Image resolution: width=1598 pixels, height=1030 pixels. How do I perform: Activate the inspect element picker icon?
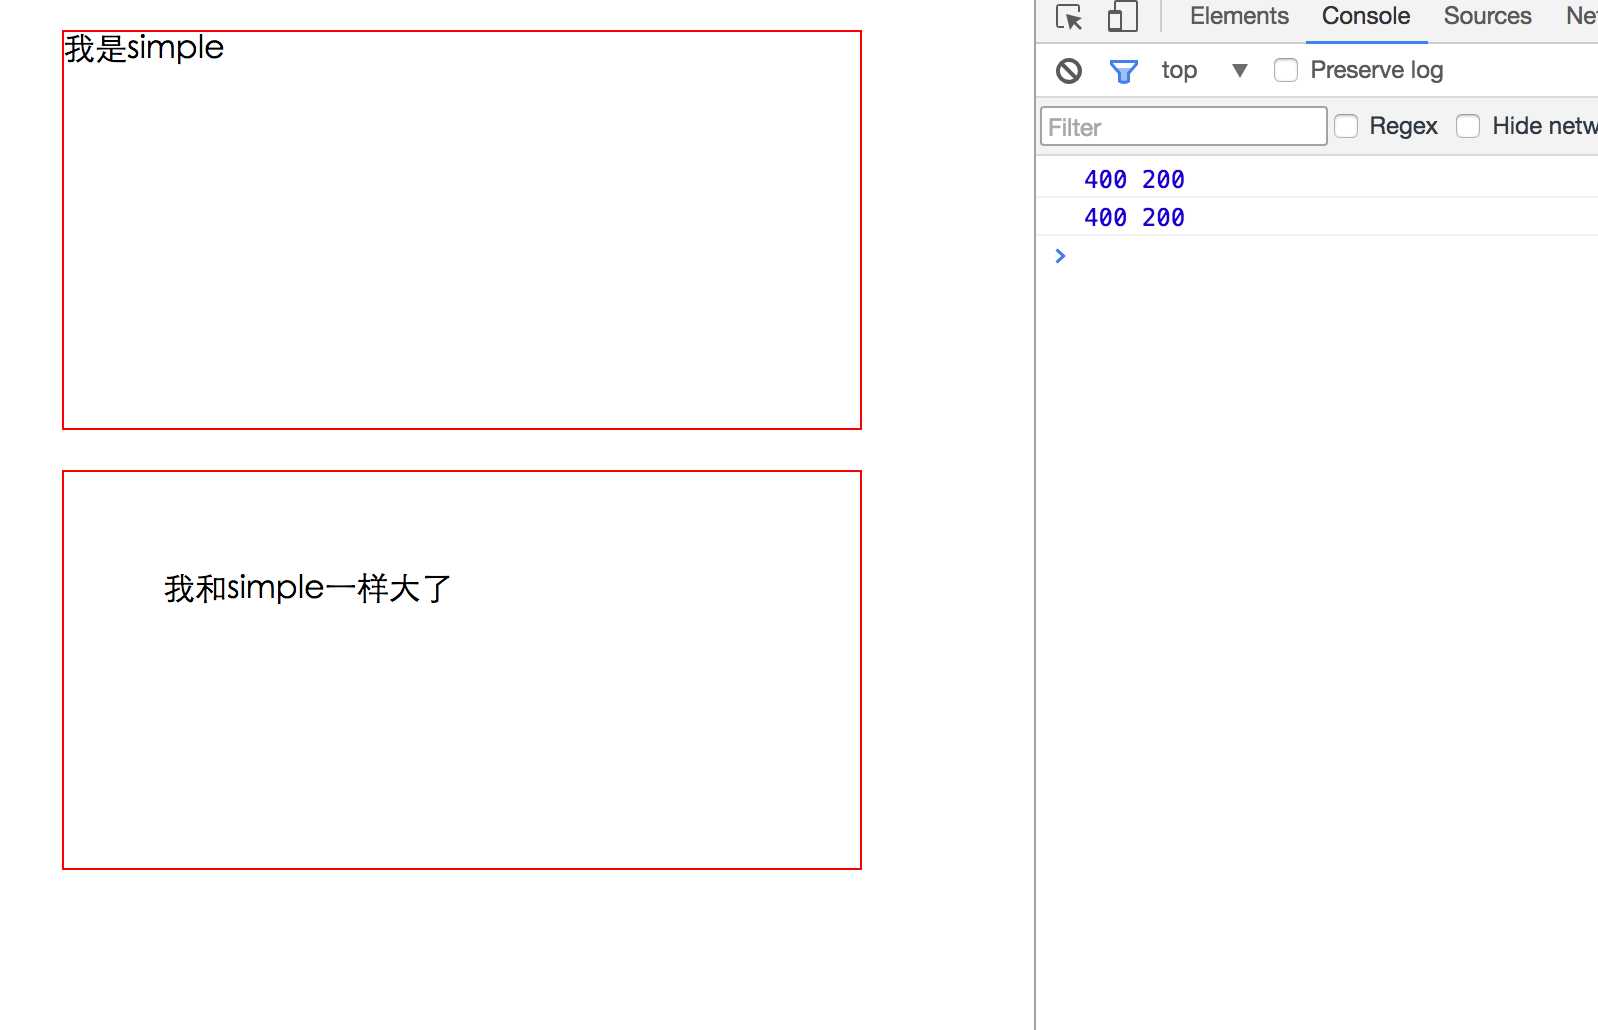coord(1069,17)
